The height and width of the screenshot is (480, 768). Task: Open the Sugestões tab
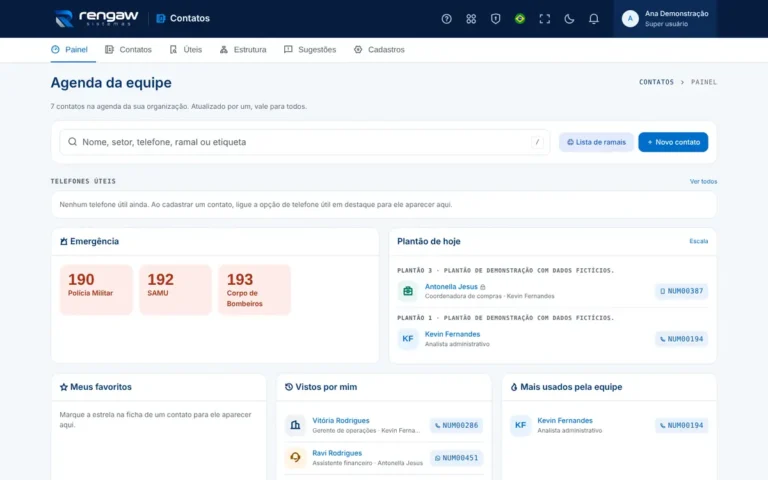click(x=310, y=49)
